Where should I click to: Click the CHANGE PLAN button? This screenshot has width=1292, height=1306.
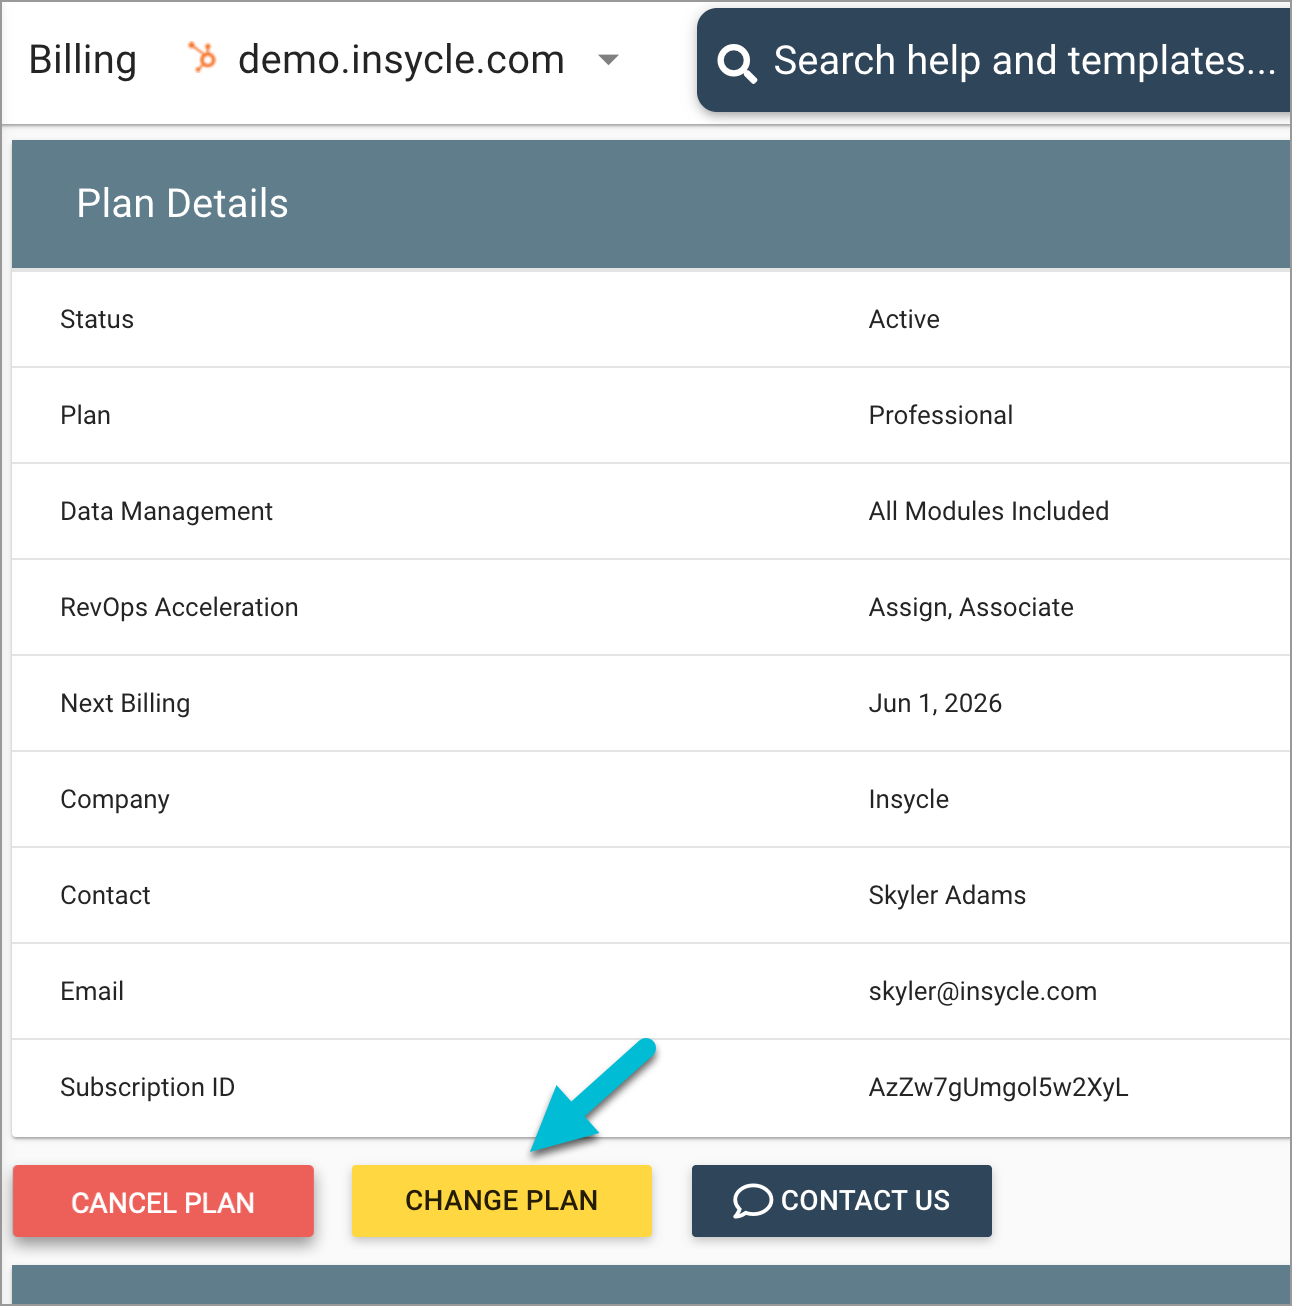point(501,1201)
